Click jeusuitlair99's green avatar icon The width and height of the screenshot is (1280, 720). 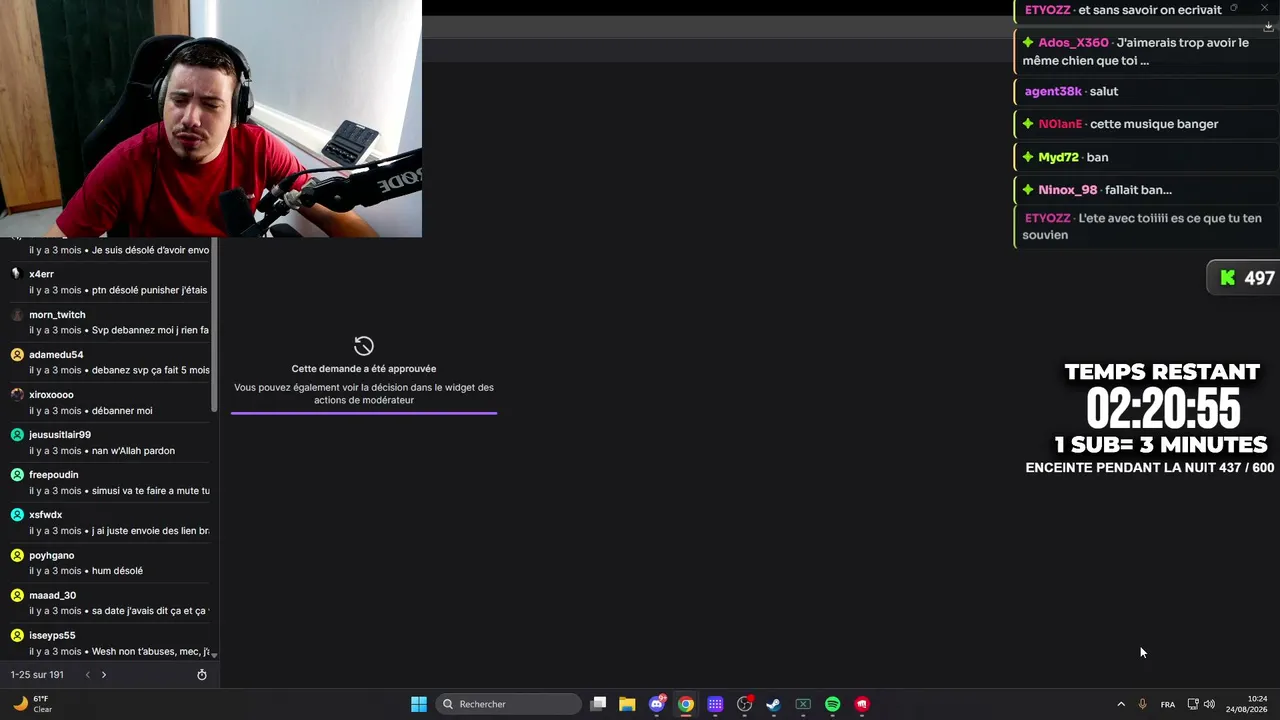coord(16,434)
